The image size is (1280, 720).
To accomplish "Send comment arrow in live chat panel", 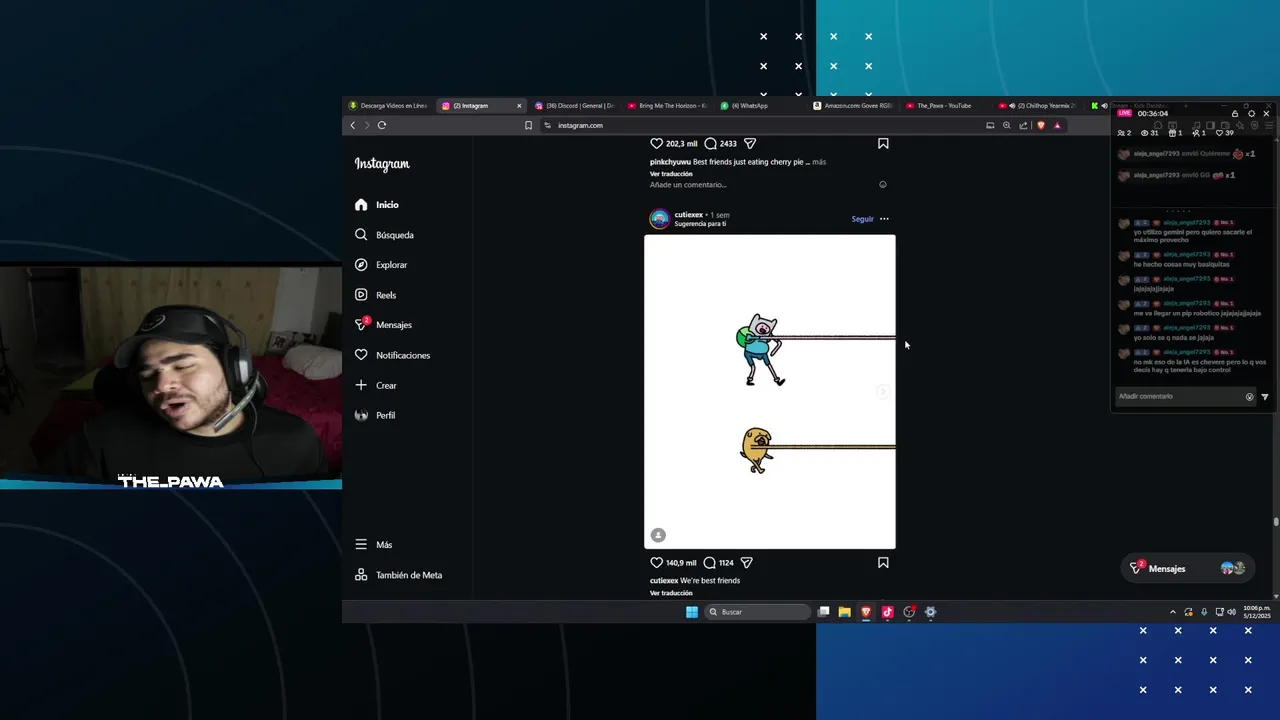I will tap(1264, 397).
